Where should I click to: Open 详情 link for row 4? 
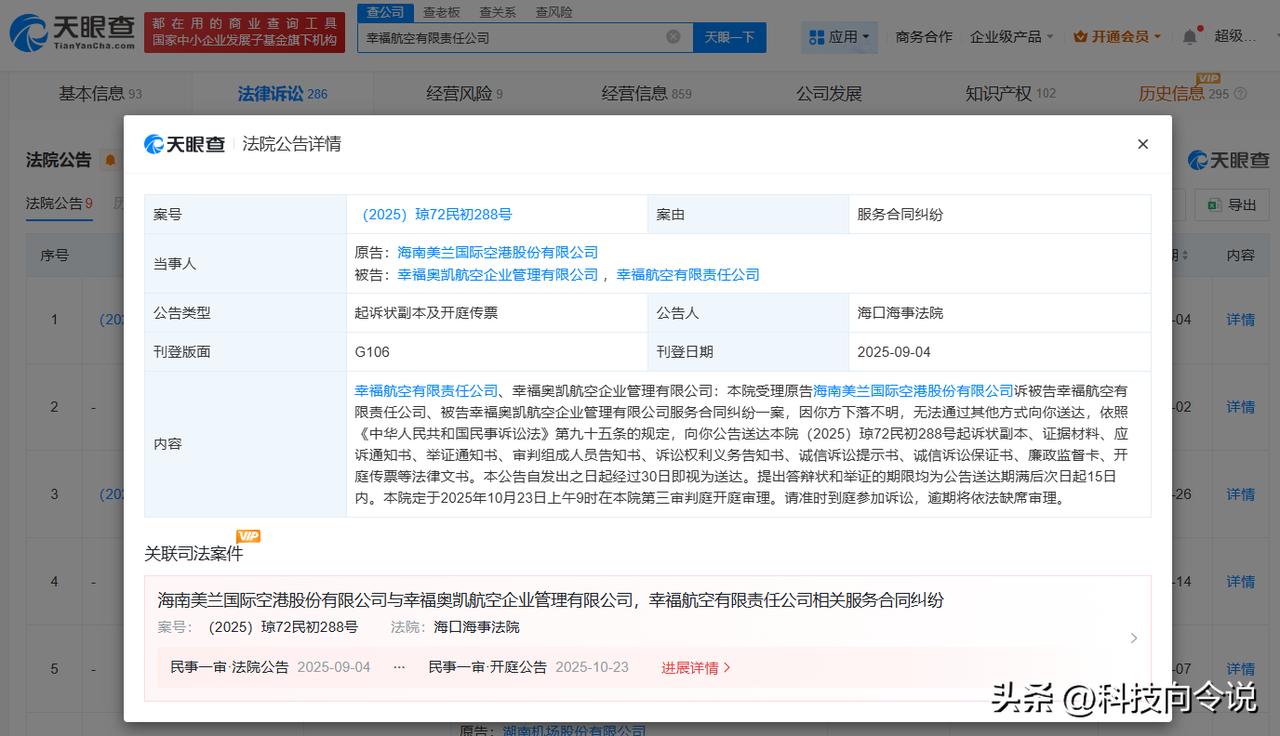coord(1241,581)
